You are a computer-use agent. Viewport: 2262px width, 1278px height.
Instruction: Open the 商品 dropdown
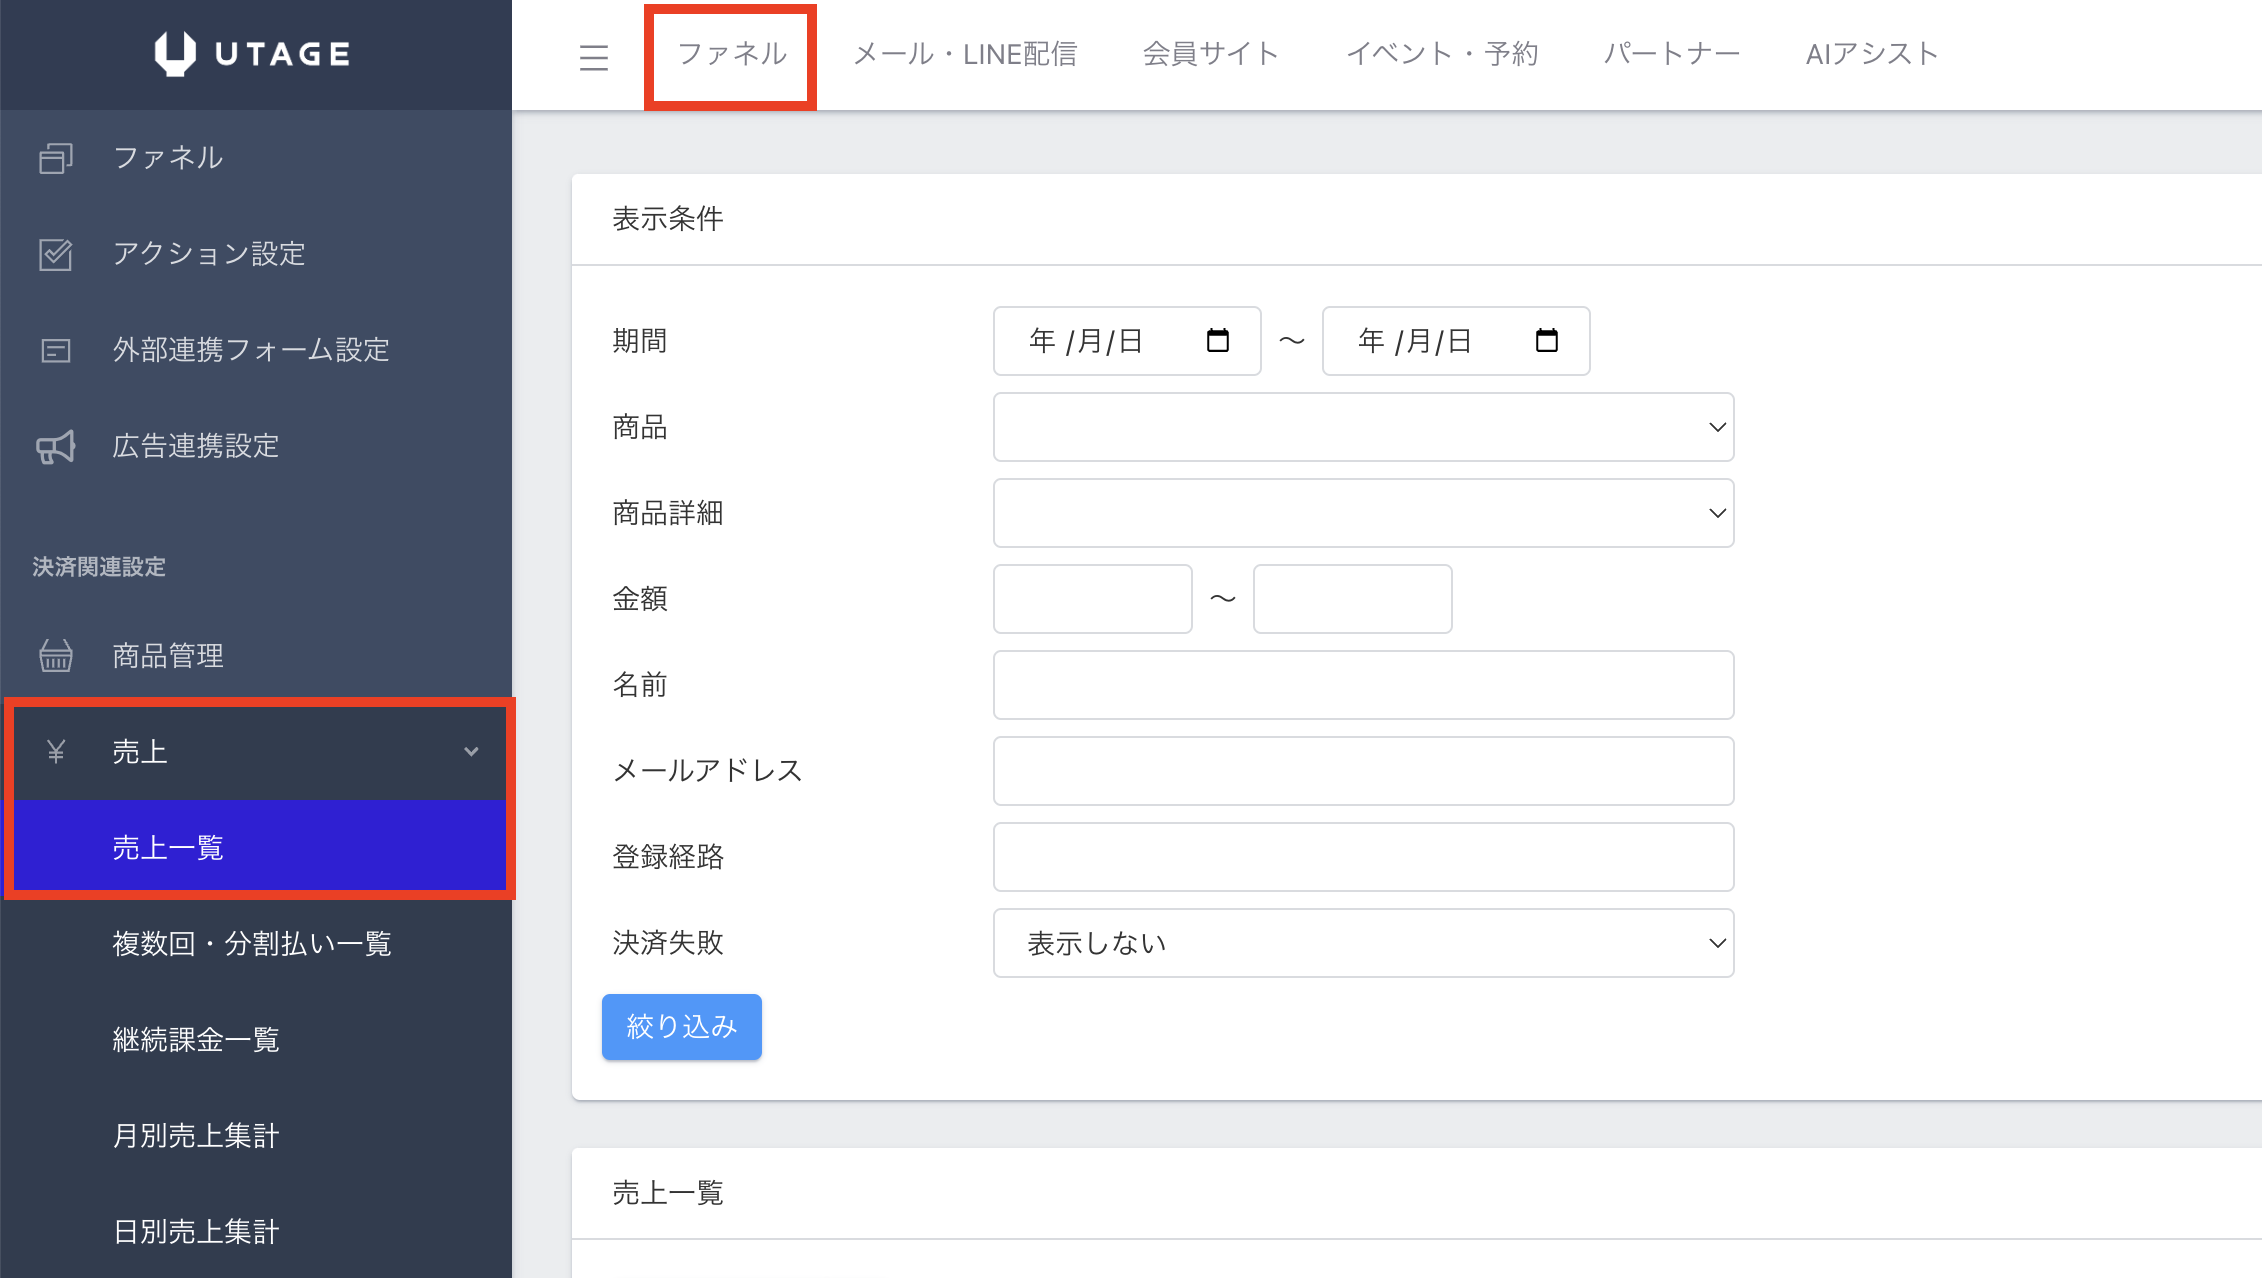[1363, 427]
